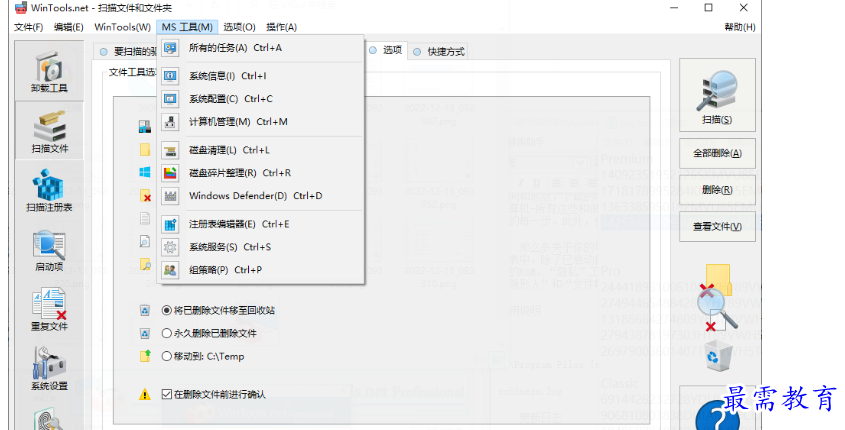The width and height of the screenshot is (845, 430).
Task: Open the 操作(A) menu
Action: (x=281, y=27)
